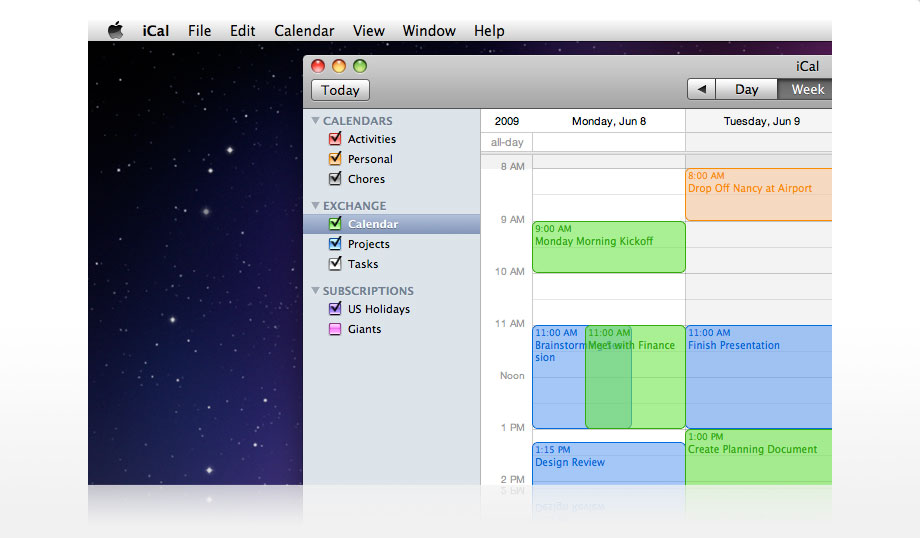The image size is (920, 538).
Task: Select the Projects calendar name
Action: [368, 244]
